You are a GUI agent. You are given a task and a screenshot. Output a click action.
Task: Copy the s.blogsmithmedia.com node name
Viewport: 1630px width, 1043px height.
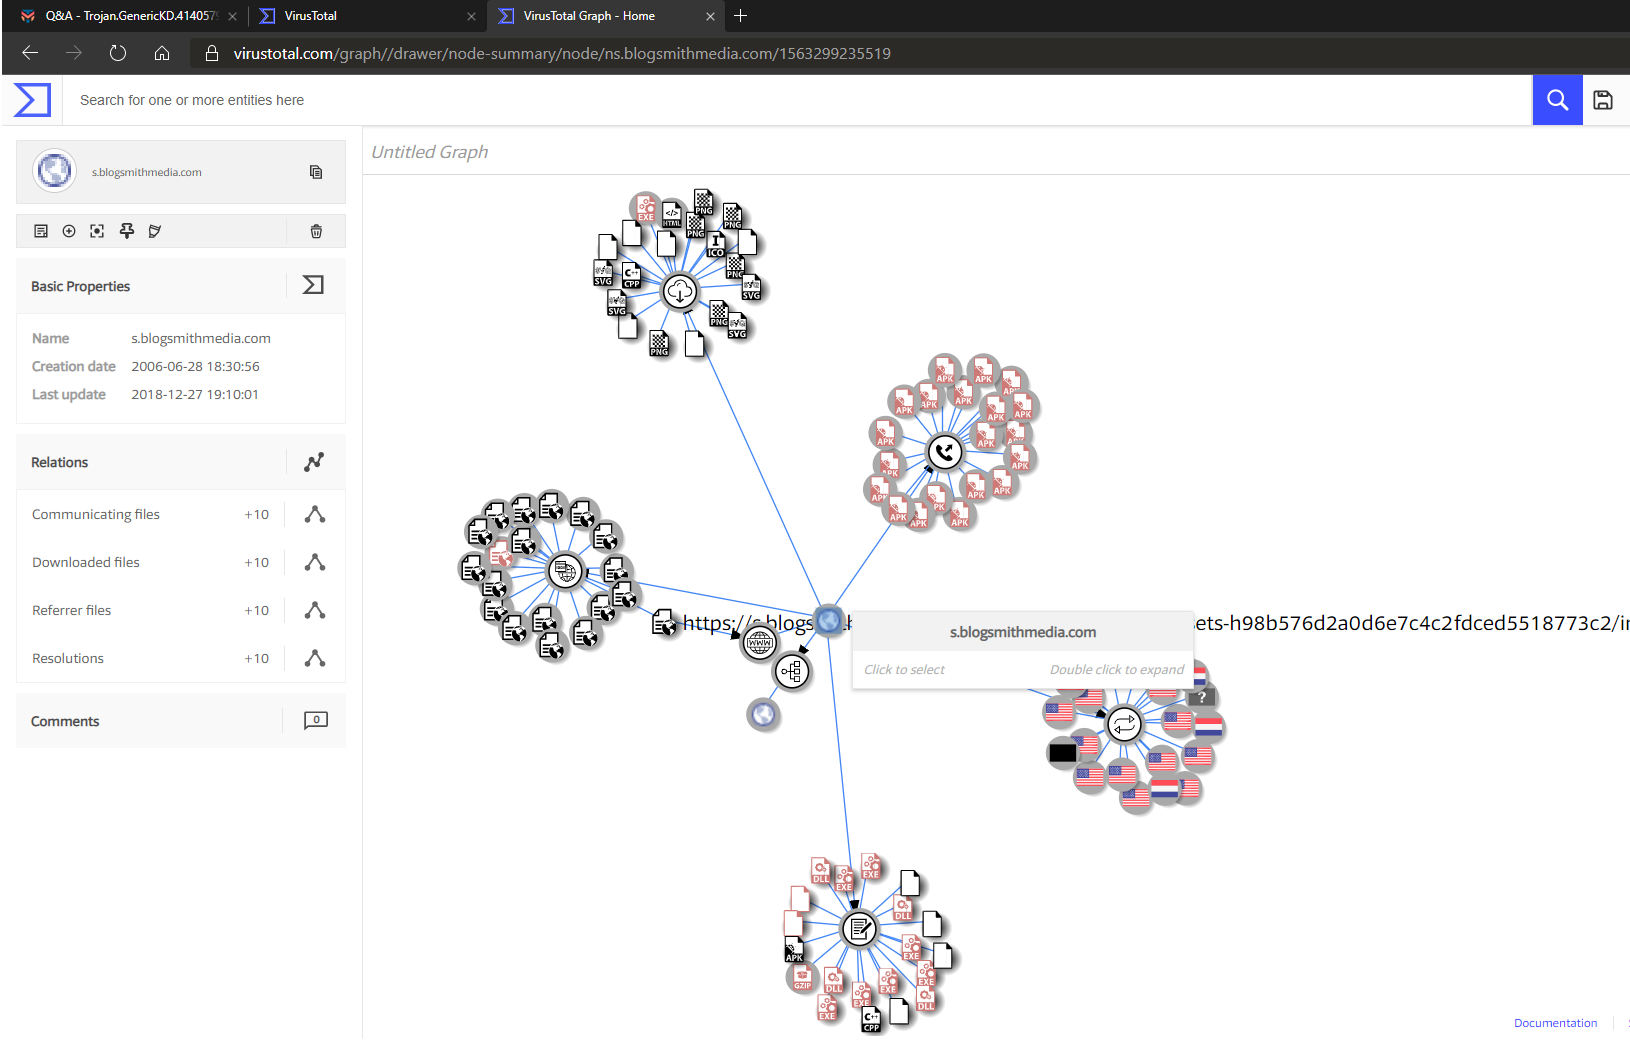click(316, 172)
